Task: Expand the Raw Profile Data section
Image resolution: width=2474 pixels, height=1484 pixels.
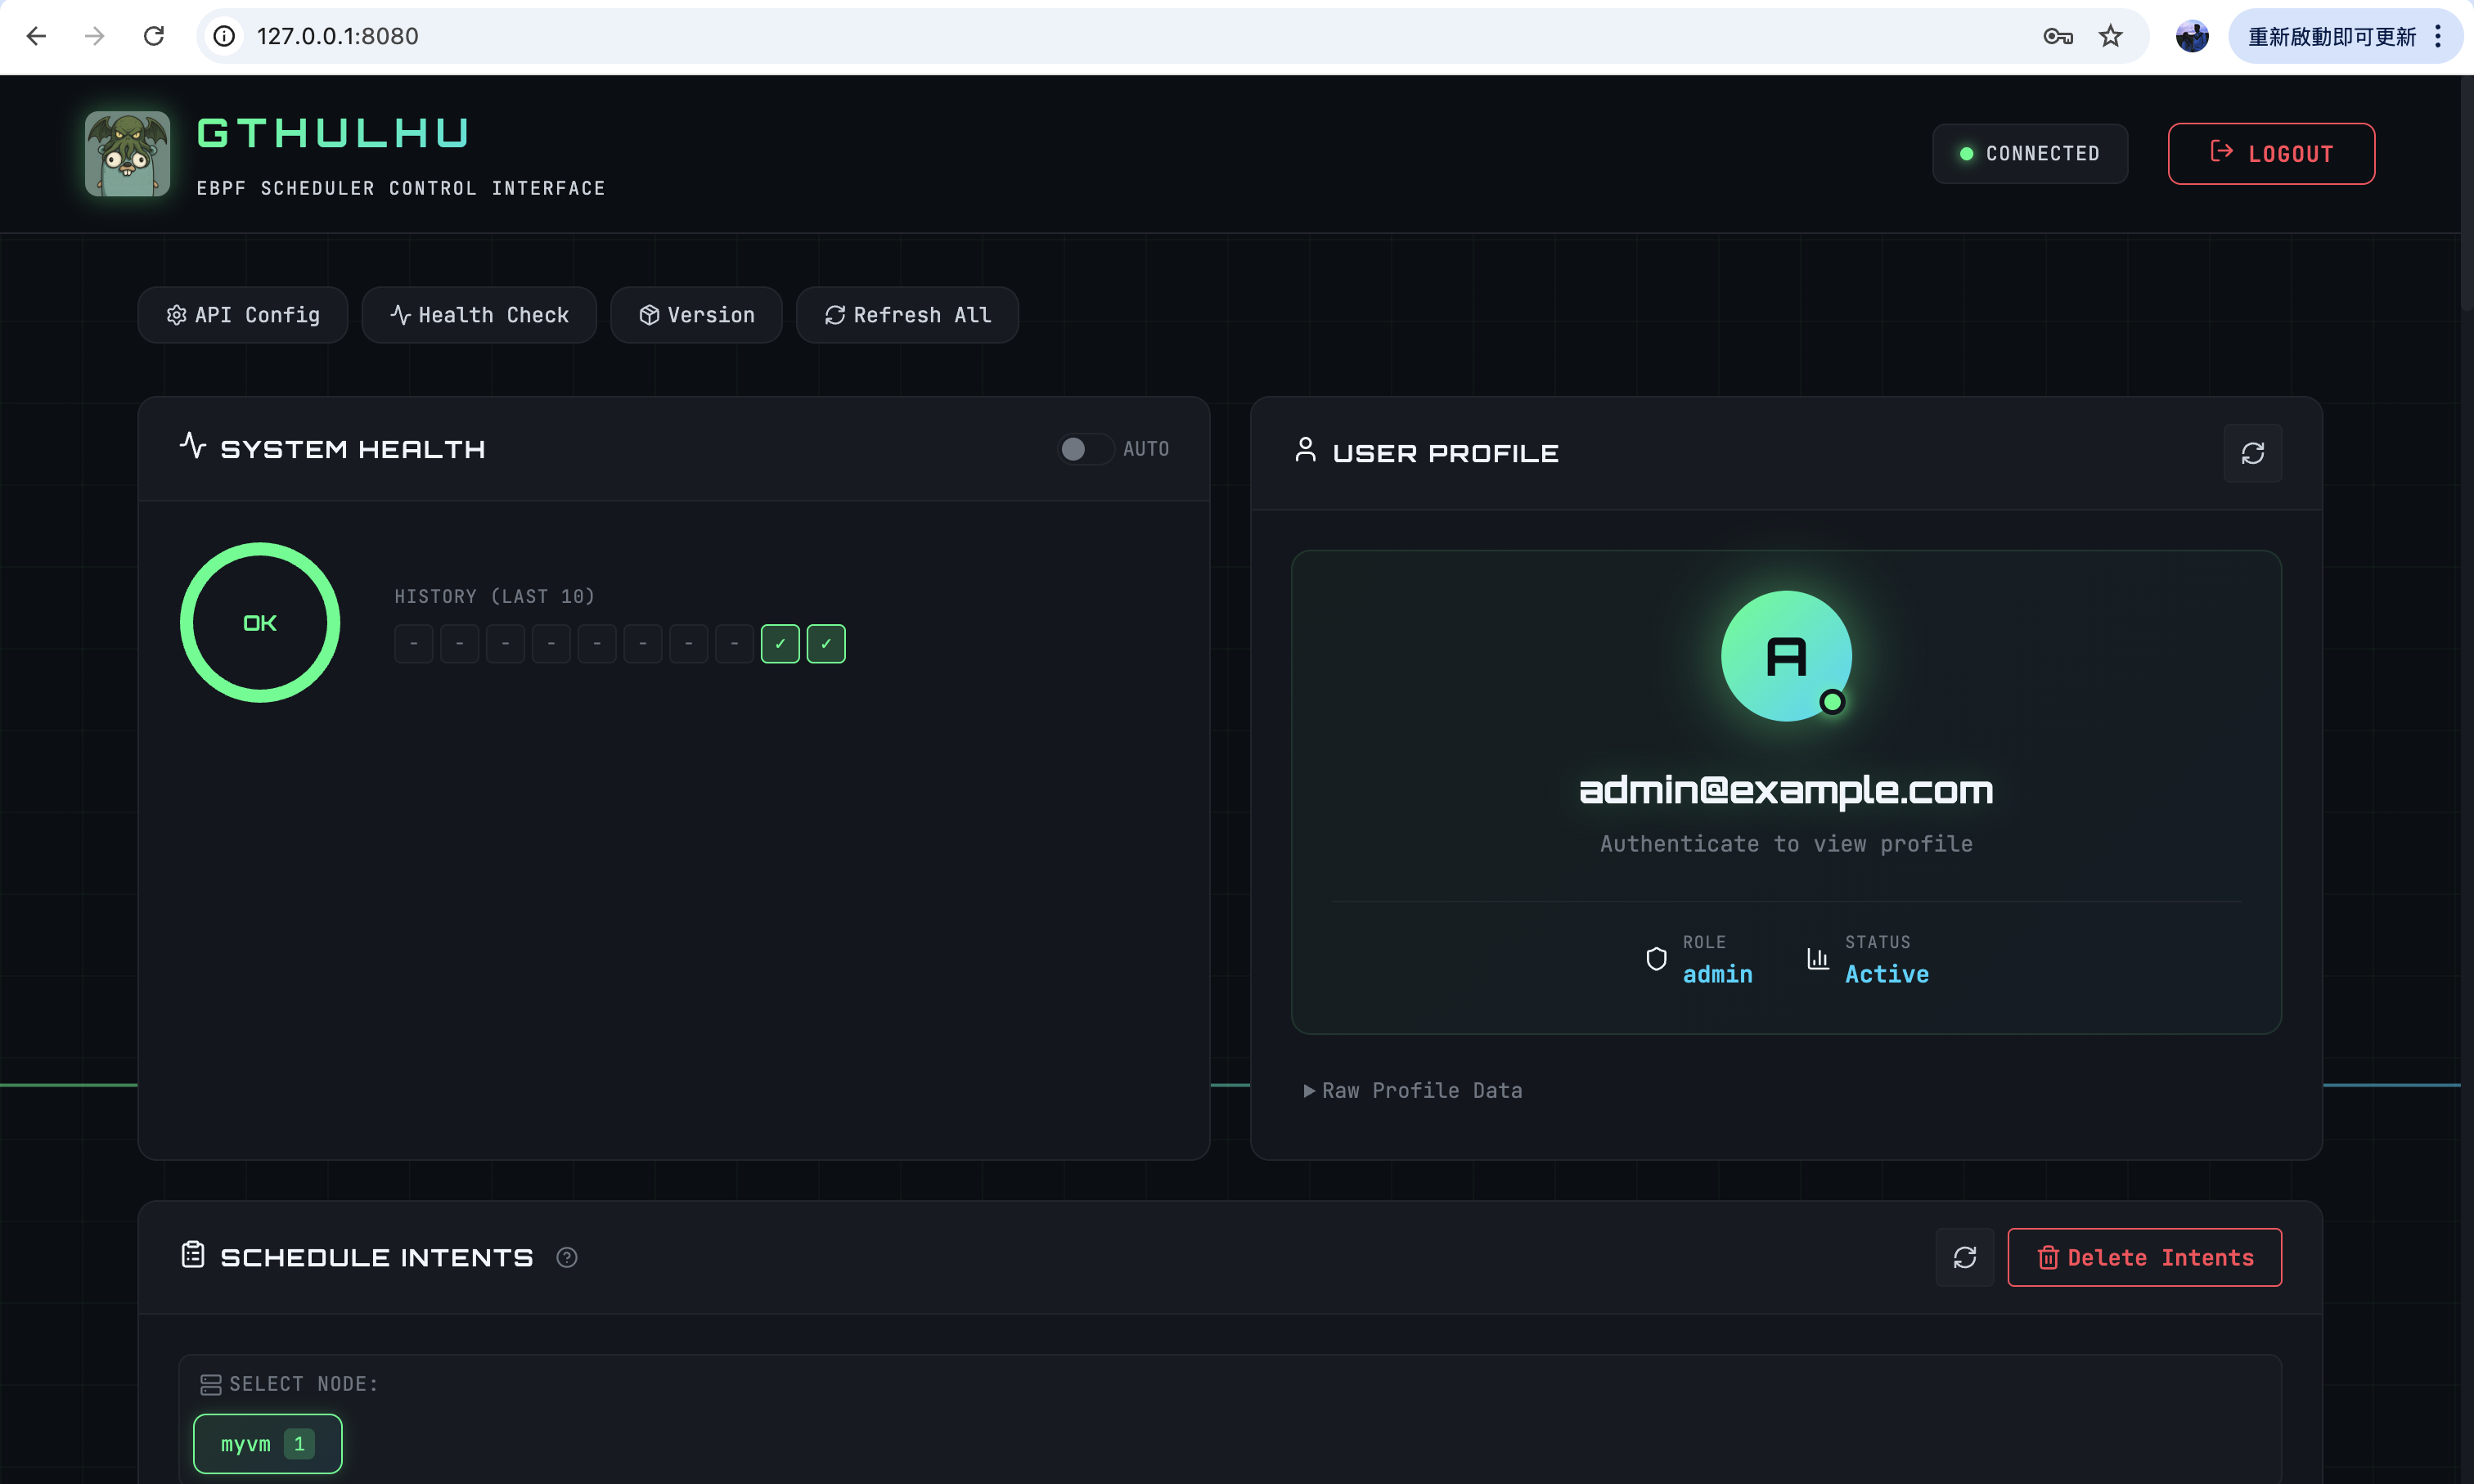Action: [1412, 1090]
